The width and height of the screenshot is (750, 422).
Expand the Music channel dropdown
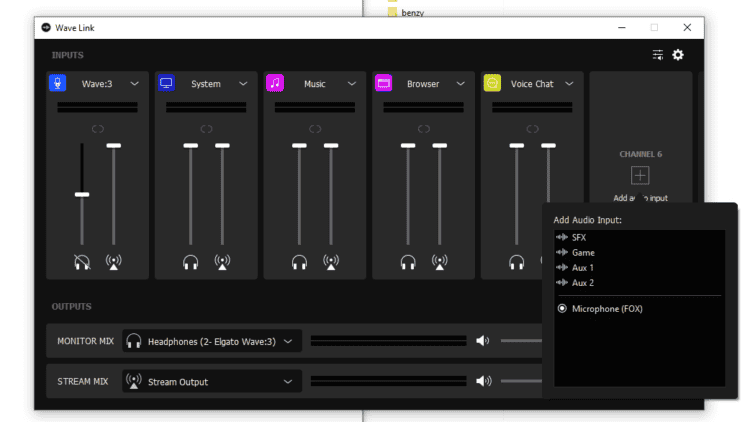pyautogui.click(x=352, y=84)
